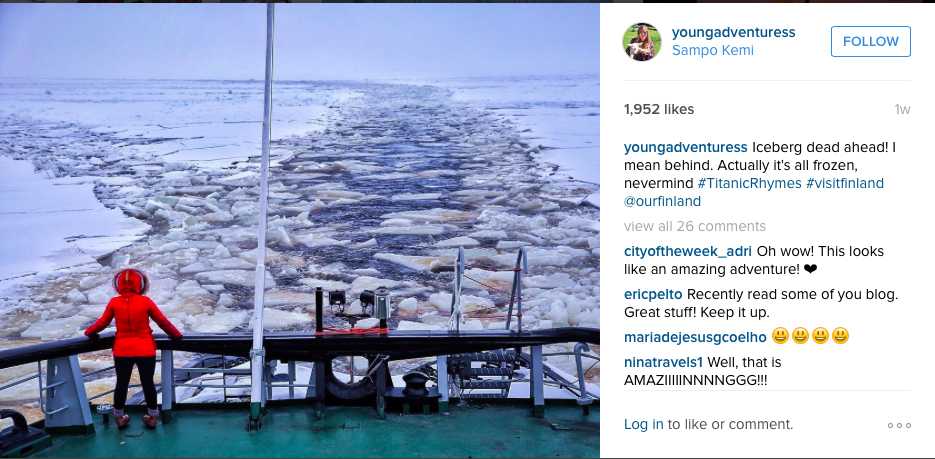Expand view all 26 comments
The image size is (935, 459).
694,226
